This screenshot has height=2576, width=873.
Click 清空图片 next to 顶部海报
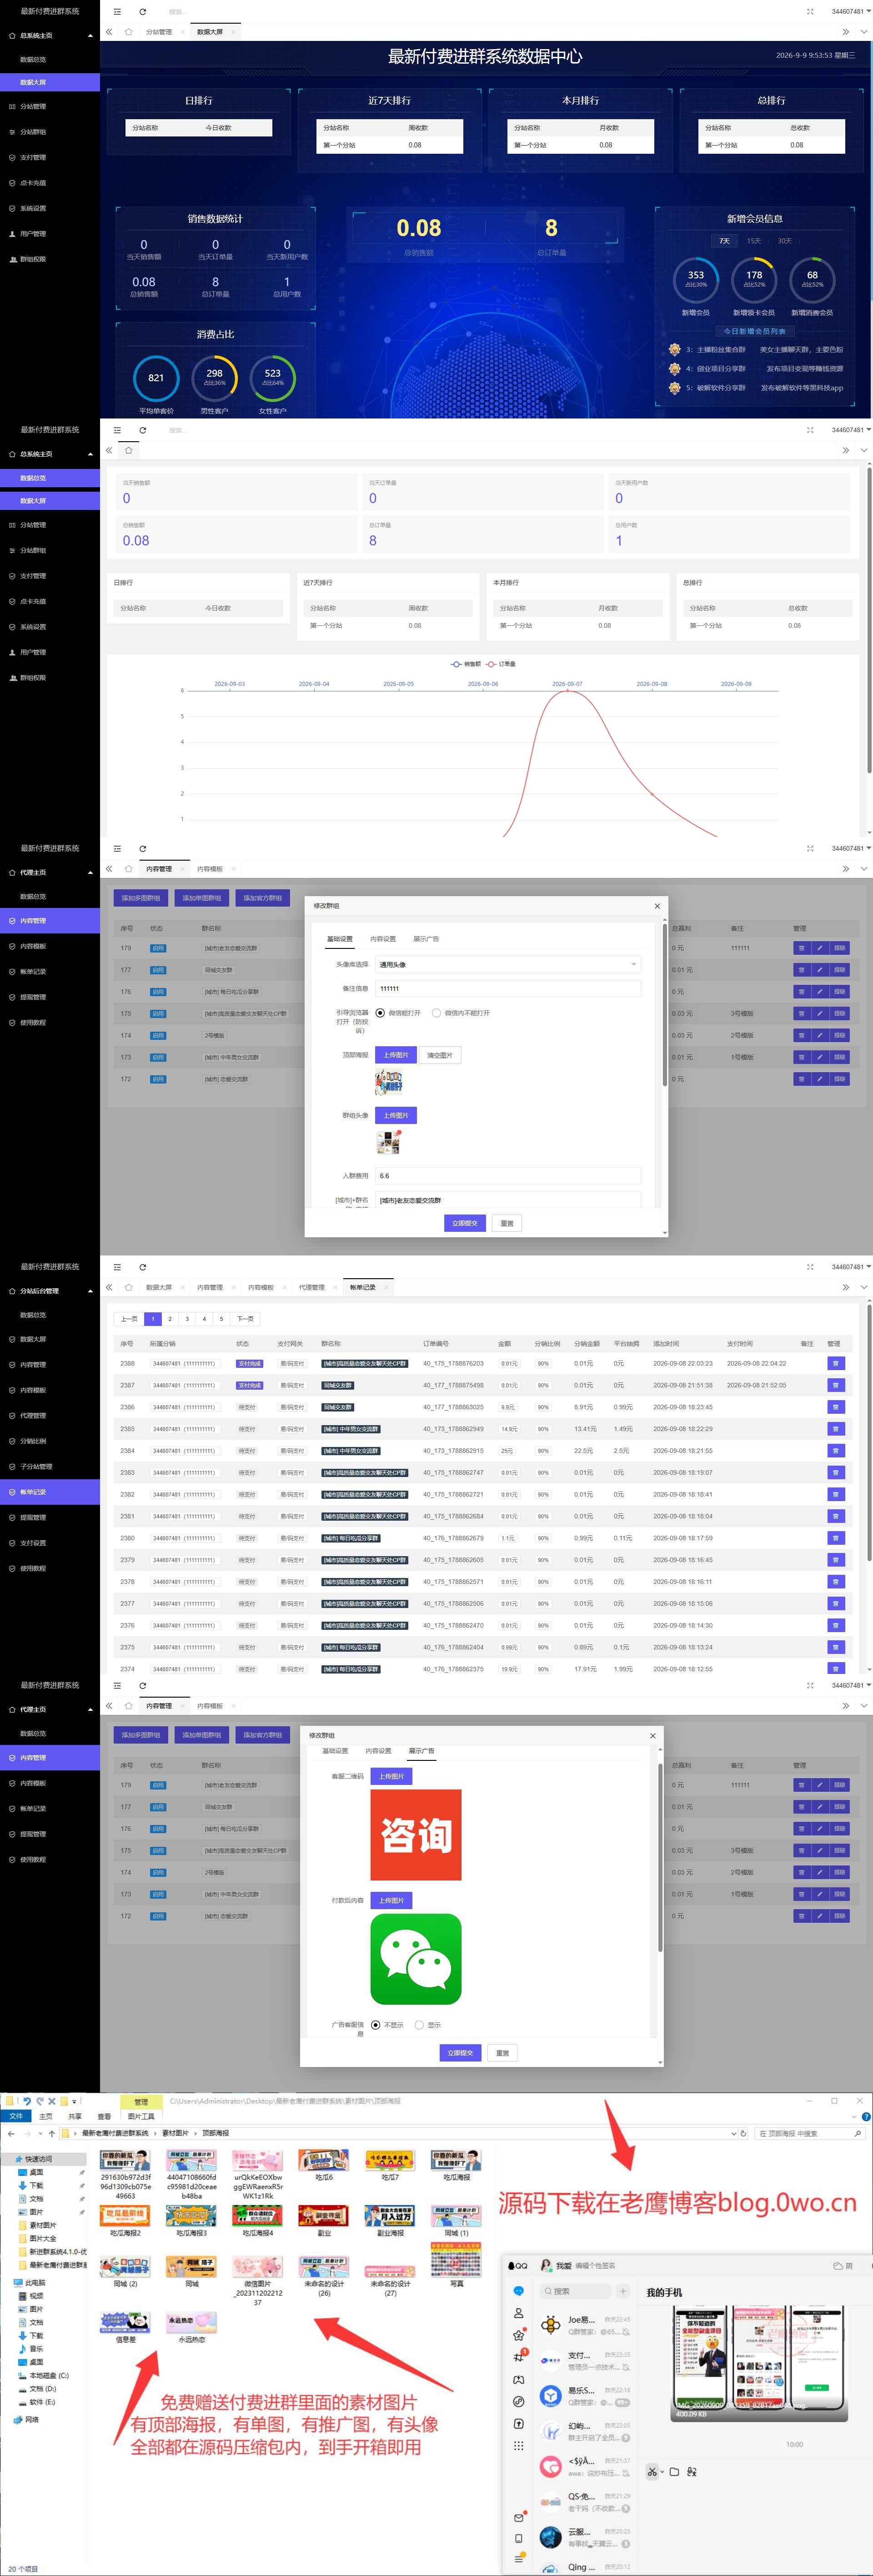click(x=440, y=1055)
